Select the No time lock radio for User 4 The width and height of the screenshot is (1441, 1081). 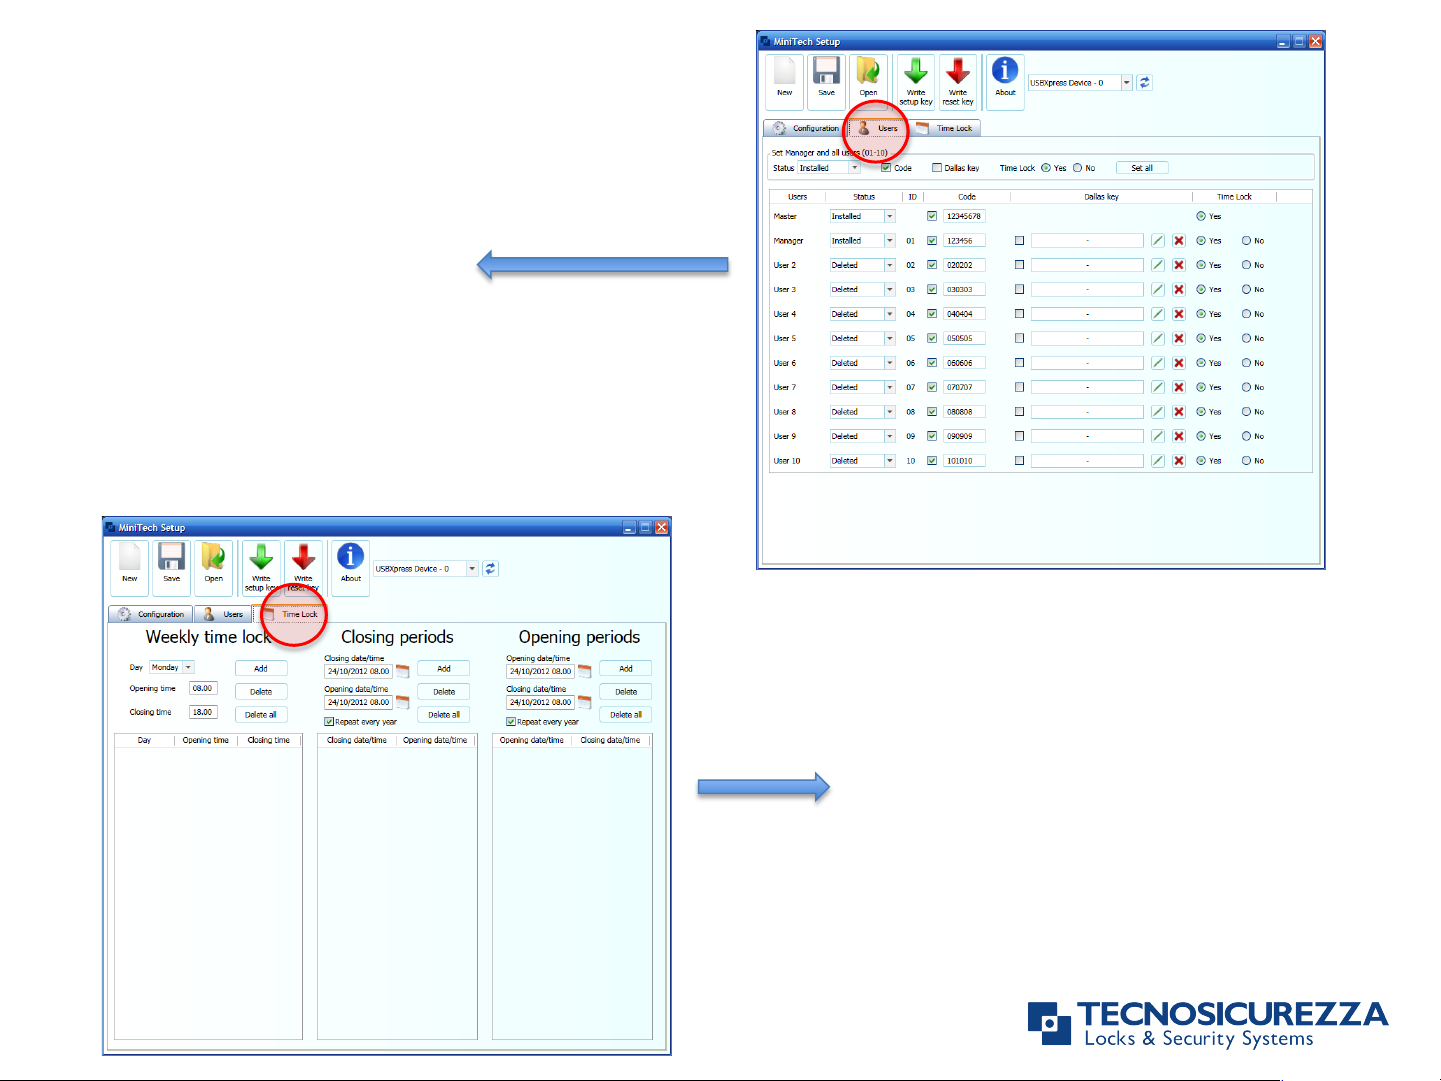point(1247,314)
